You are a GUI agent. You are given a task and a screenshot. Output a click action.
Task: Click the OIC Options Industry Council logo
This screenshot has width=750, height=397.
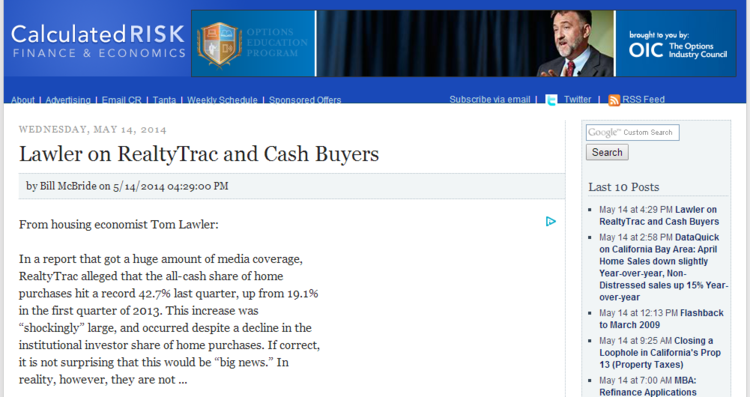tap(677, 45)
